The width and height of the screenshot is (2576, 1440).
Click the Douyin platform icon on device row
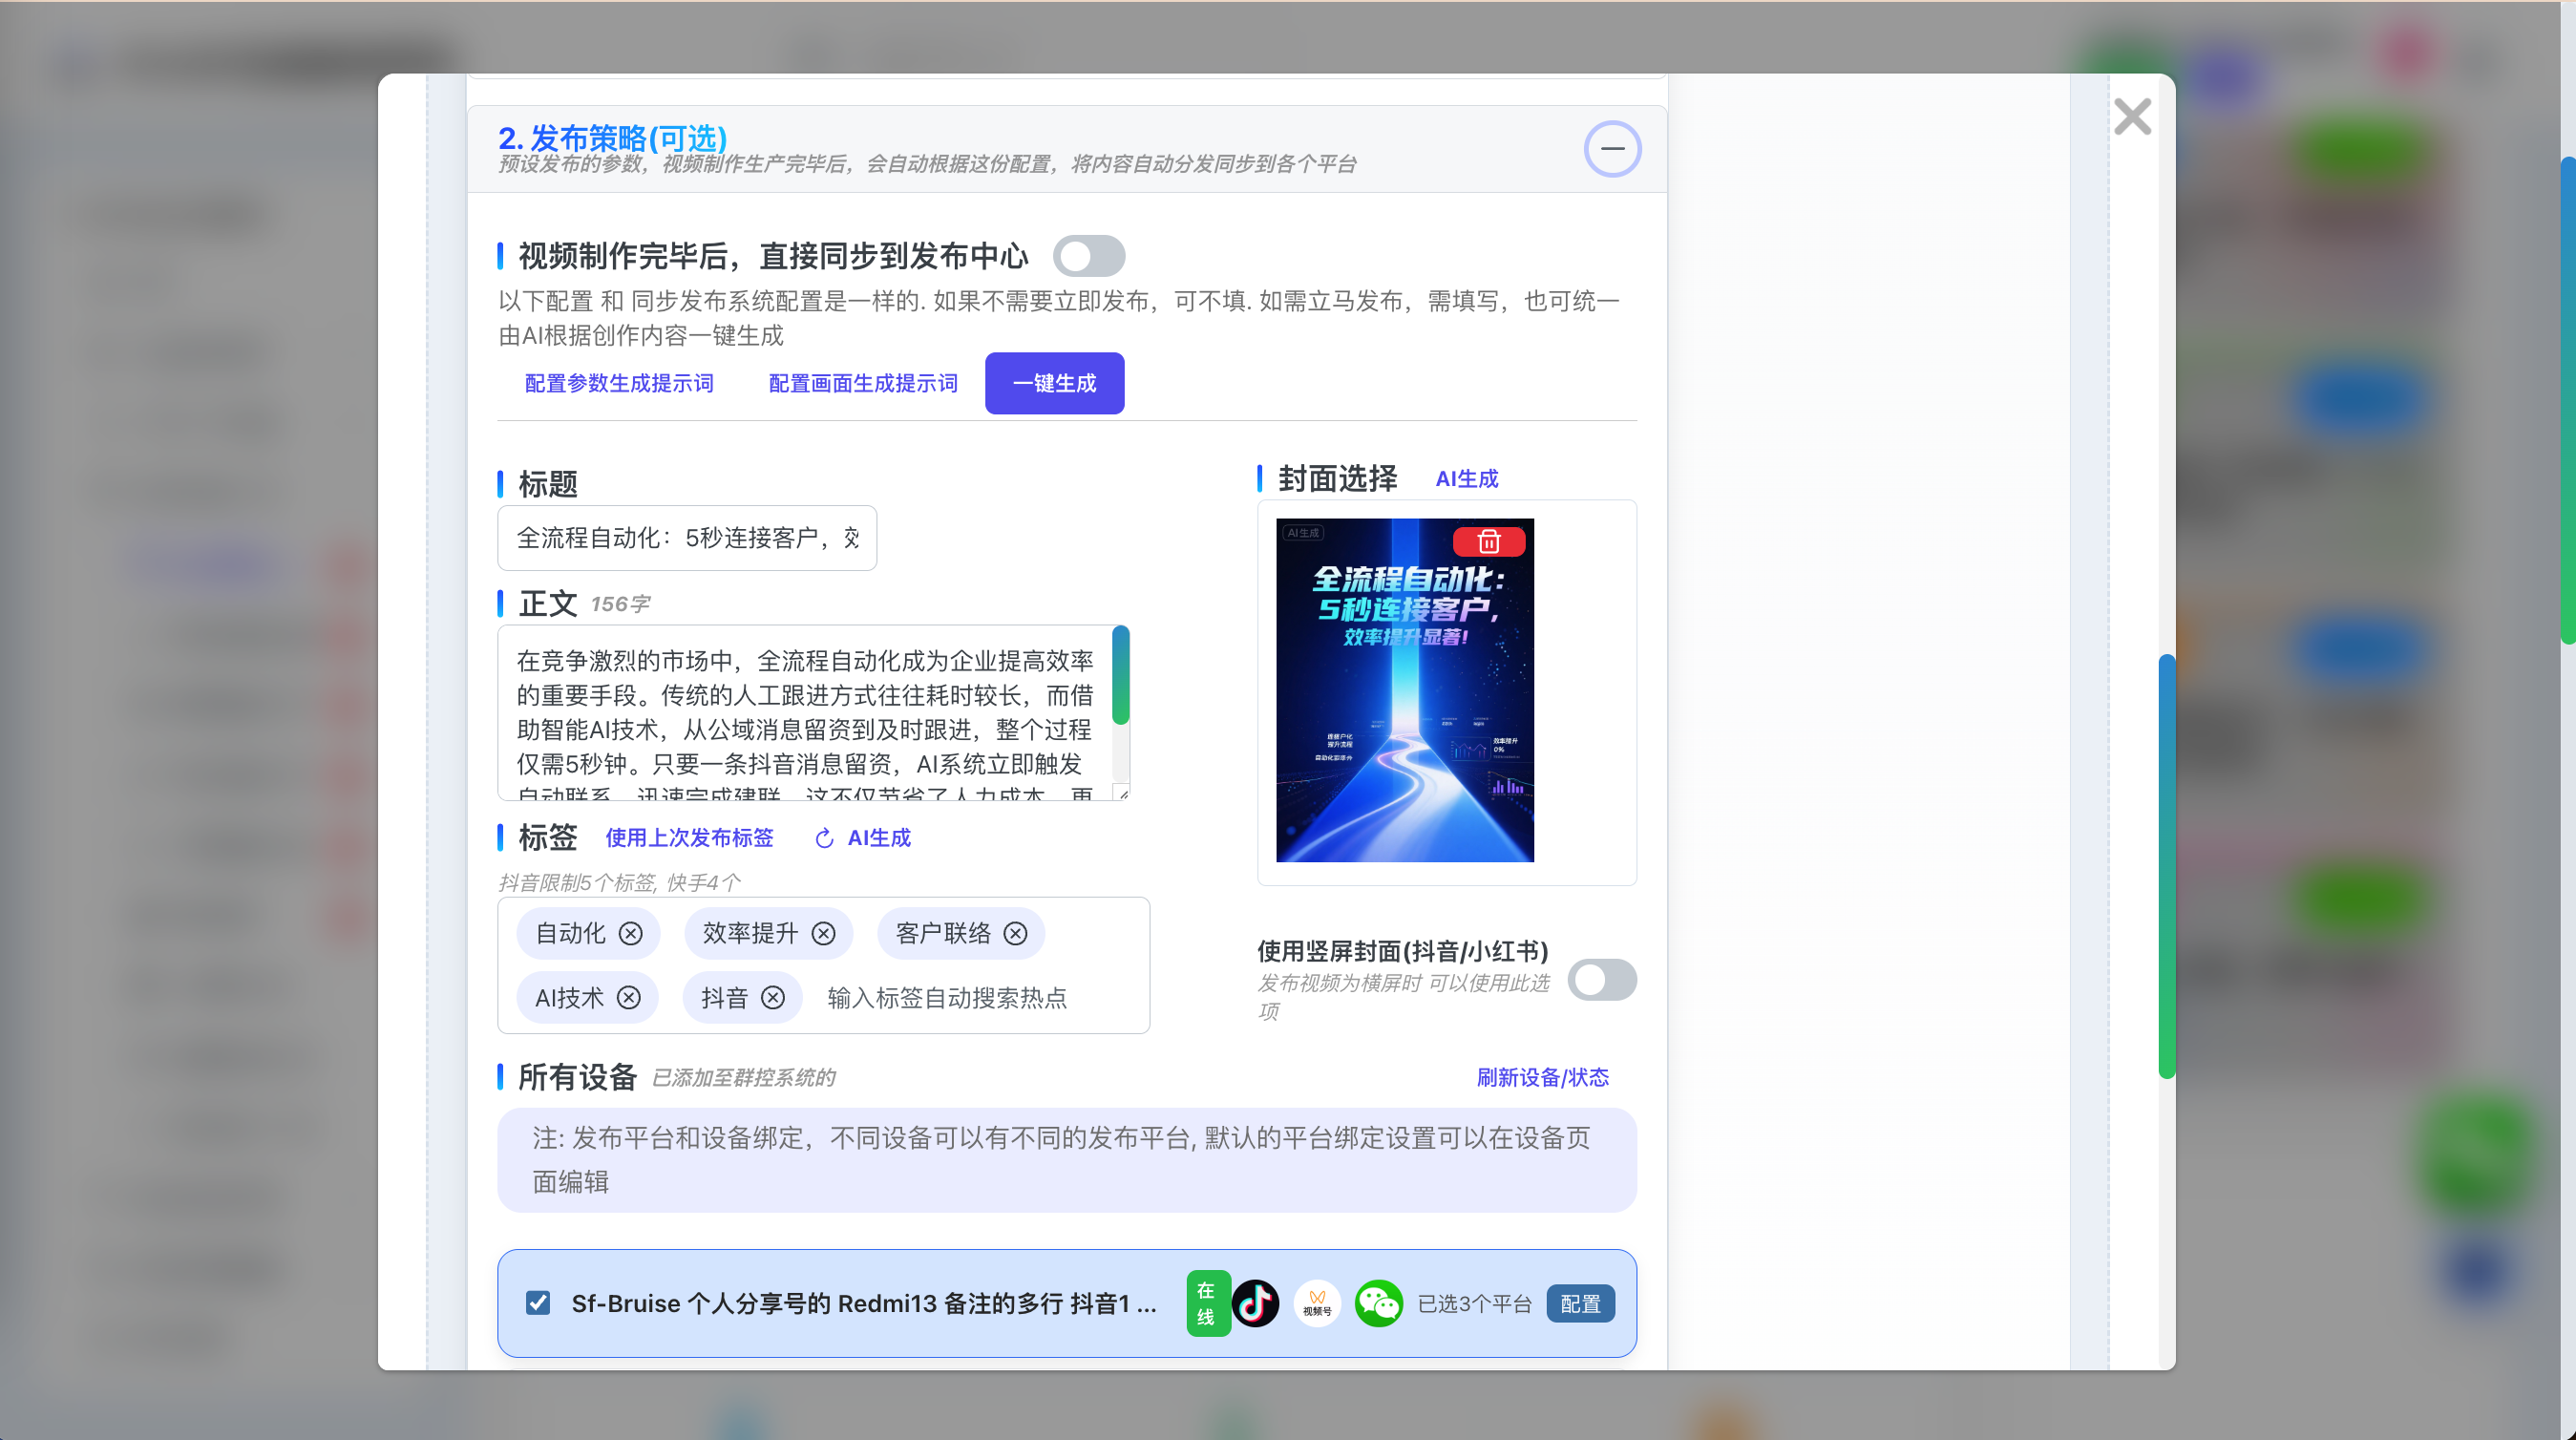point(1255,1303)
